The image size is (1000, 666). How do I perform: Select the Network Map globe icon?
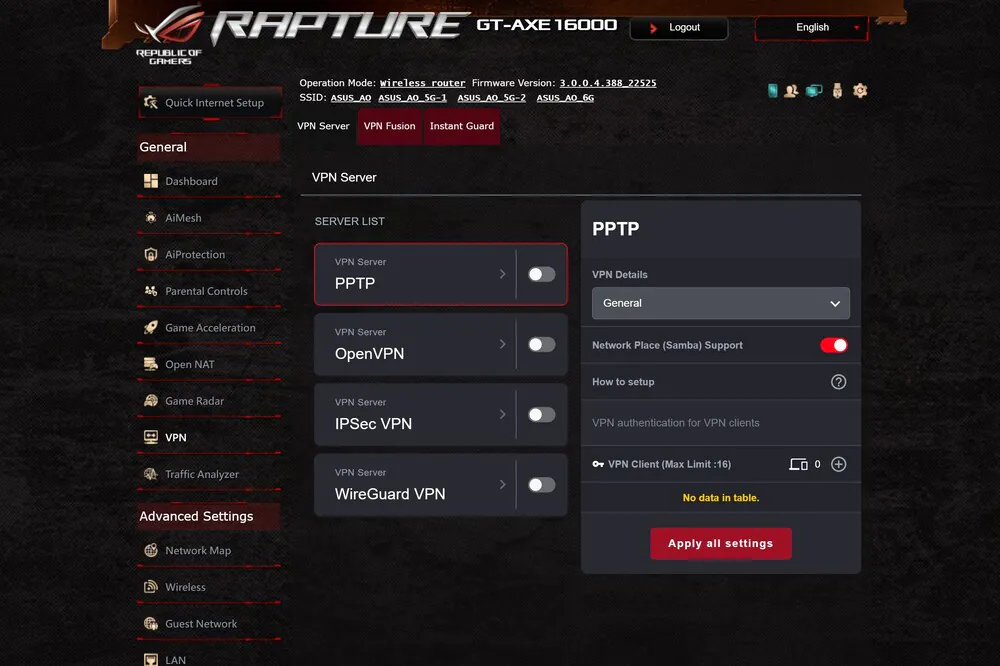(151, 550)
